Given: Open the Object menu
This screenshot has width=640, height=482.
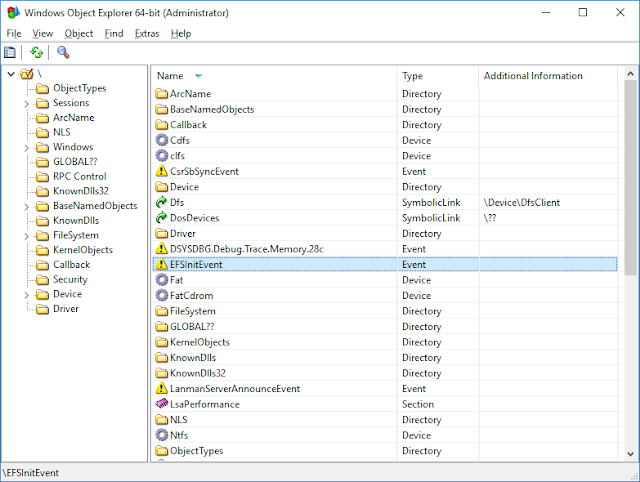Looking at the screenshot, I should [79, 33].
